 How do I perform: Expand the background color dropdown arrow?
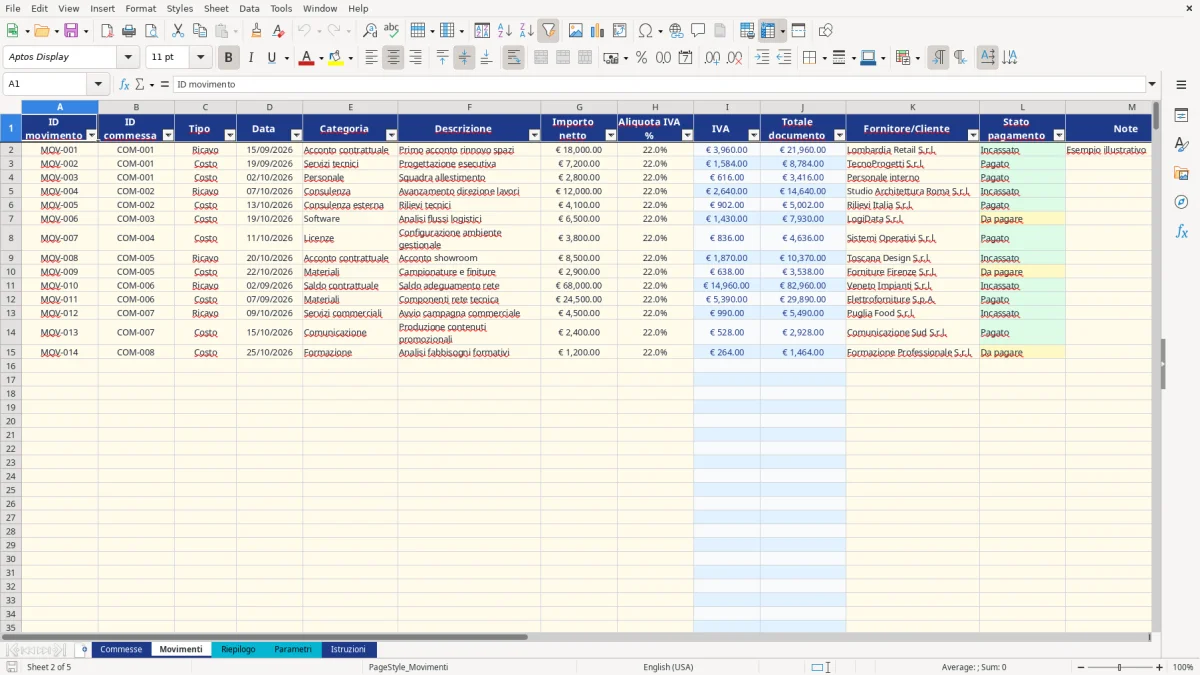click(350, 58)
